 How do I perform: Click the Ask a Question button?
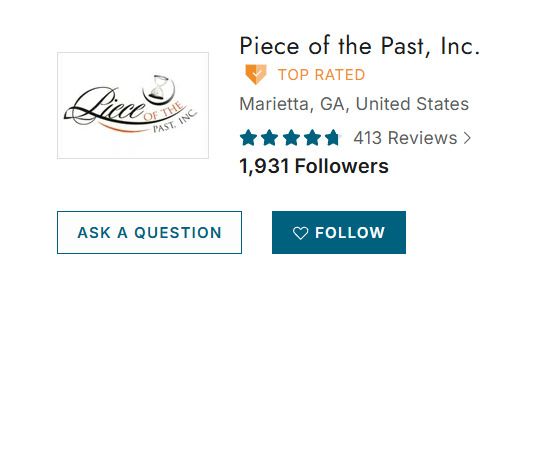(149, 232)
